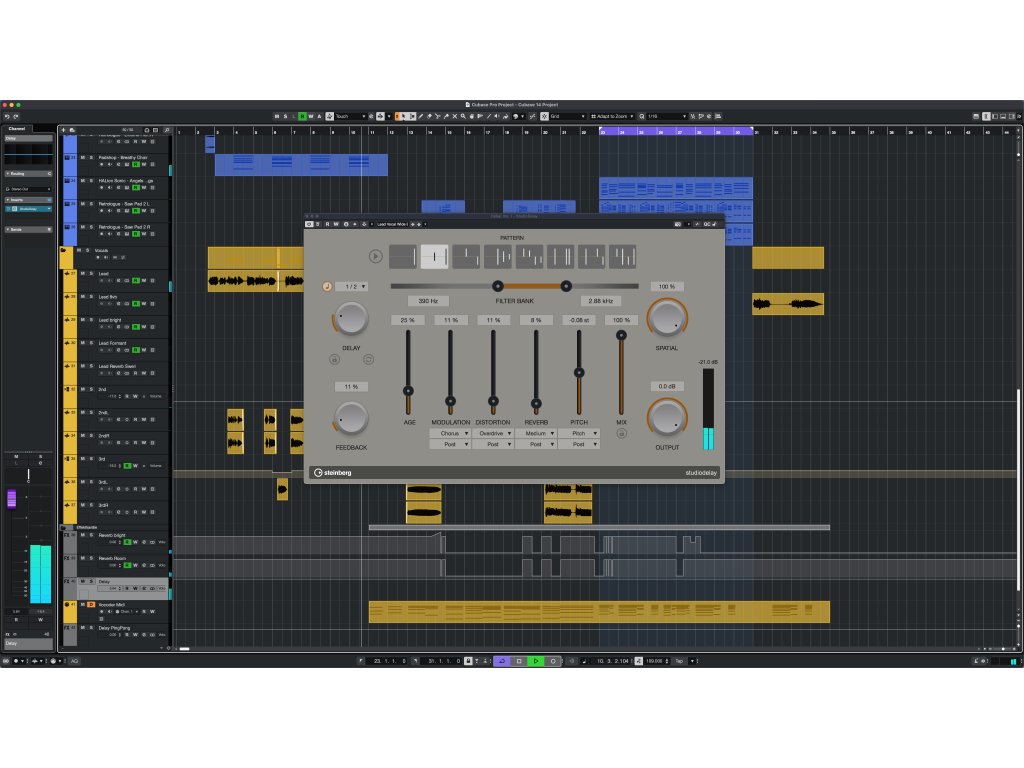This screenshot has height=768, width=1024.
Task: Select the Object Selection arrow tool
Action: [404, 116]
